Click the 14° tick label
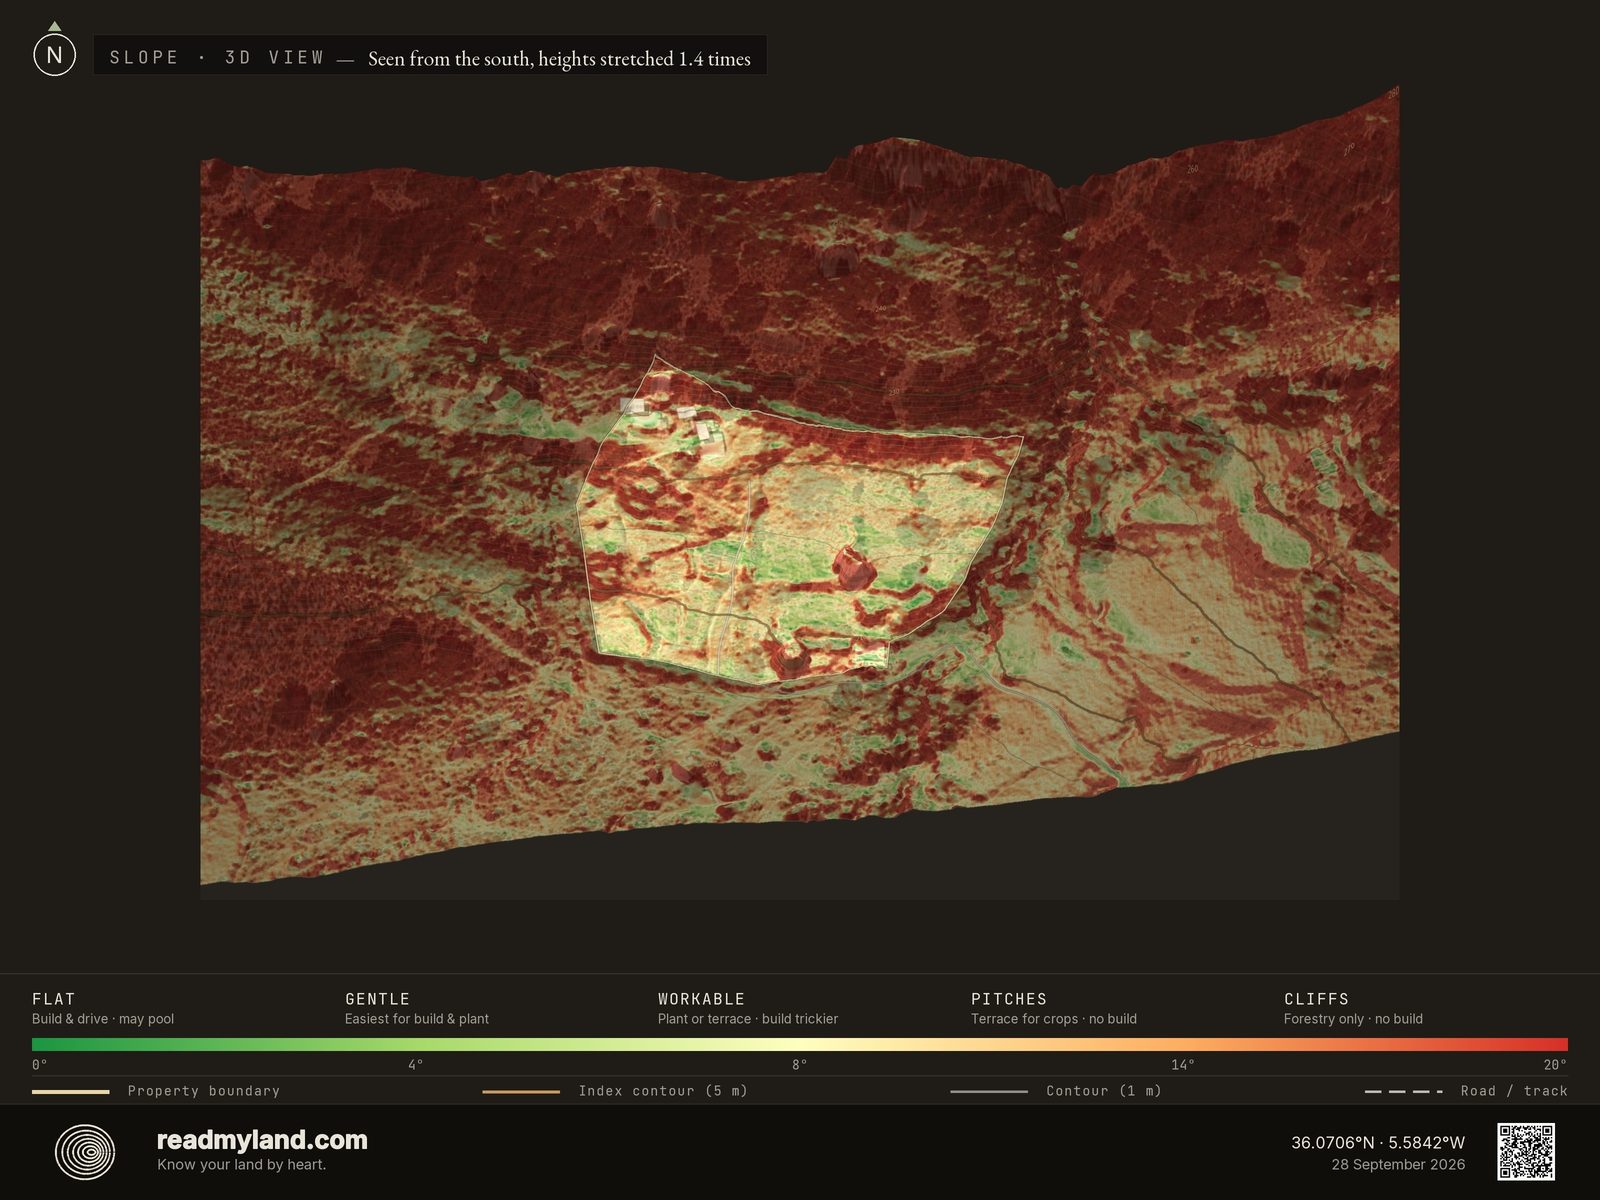1600x1200 pixels. [1183, 1065]
